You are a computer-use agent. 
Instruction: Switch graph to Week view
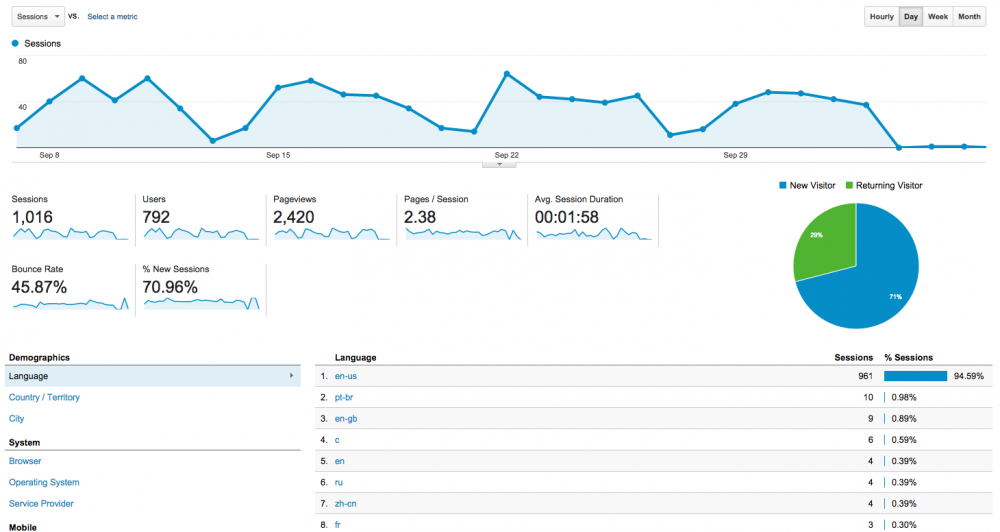pyautogui.click(x=938, y=17)
